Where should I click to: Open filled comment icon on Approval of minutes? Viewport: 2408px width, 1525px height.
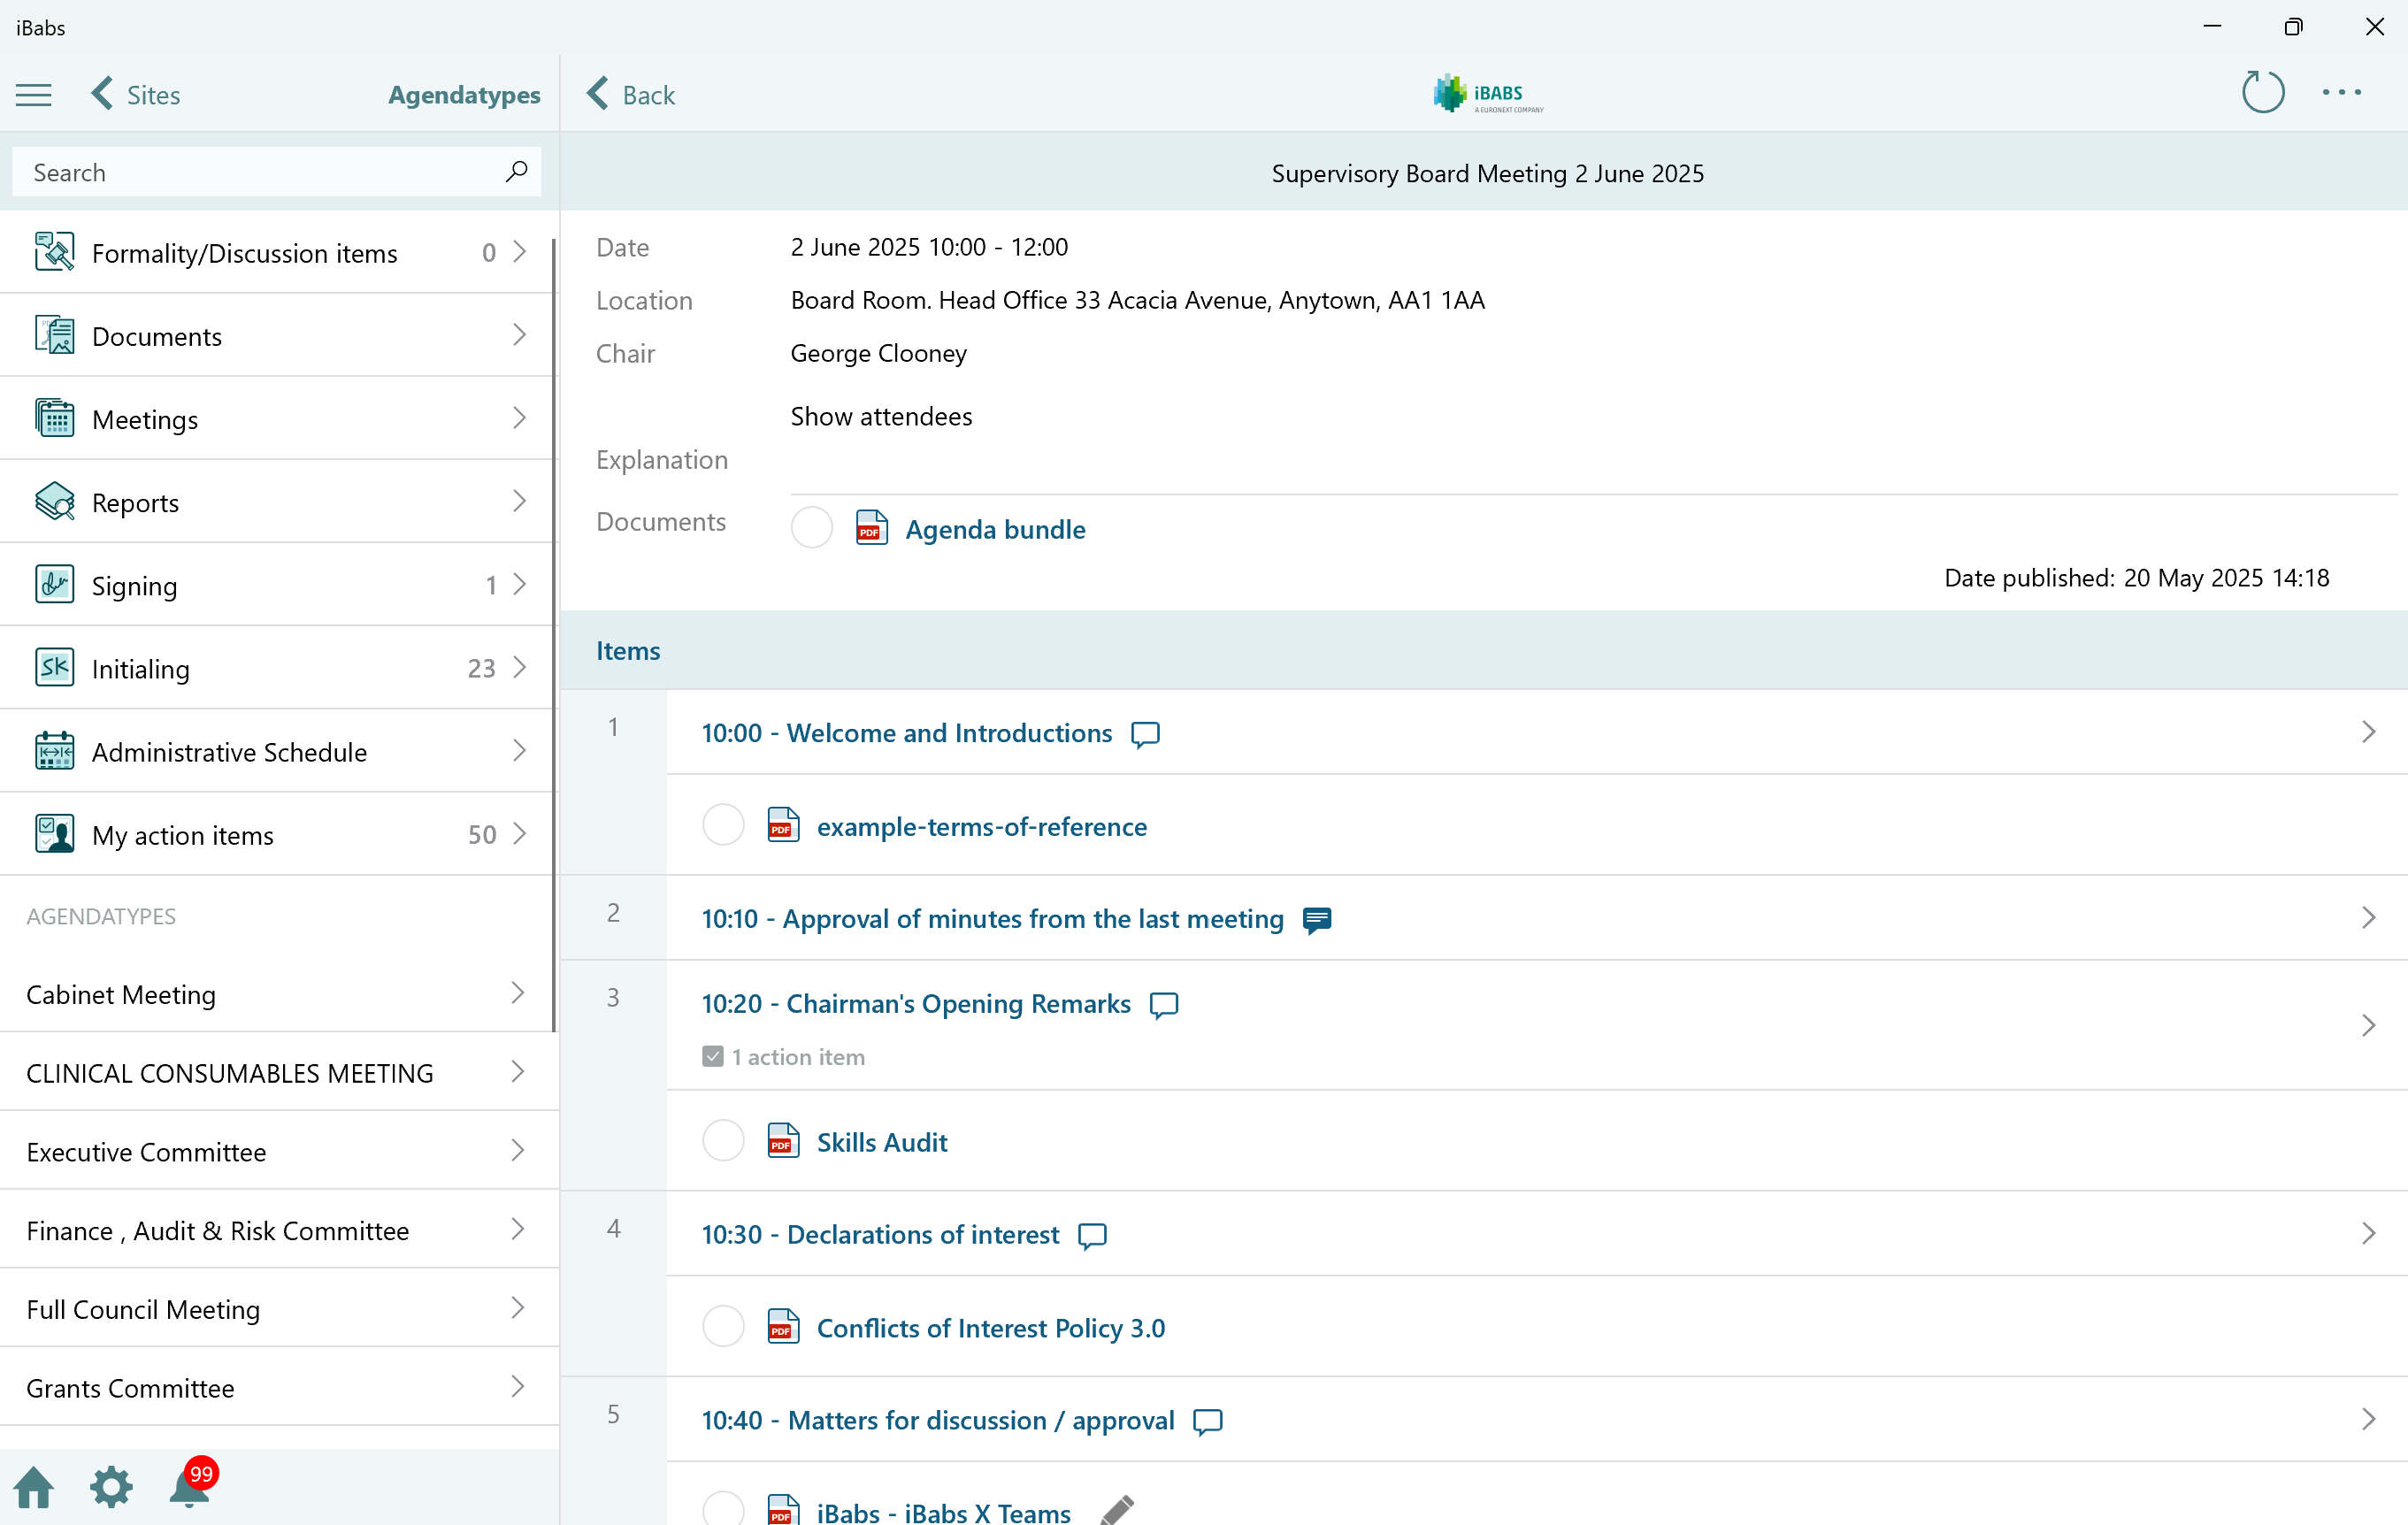click(x=1317, y=920)
